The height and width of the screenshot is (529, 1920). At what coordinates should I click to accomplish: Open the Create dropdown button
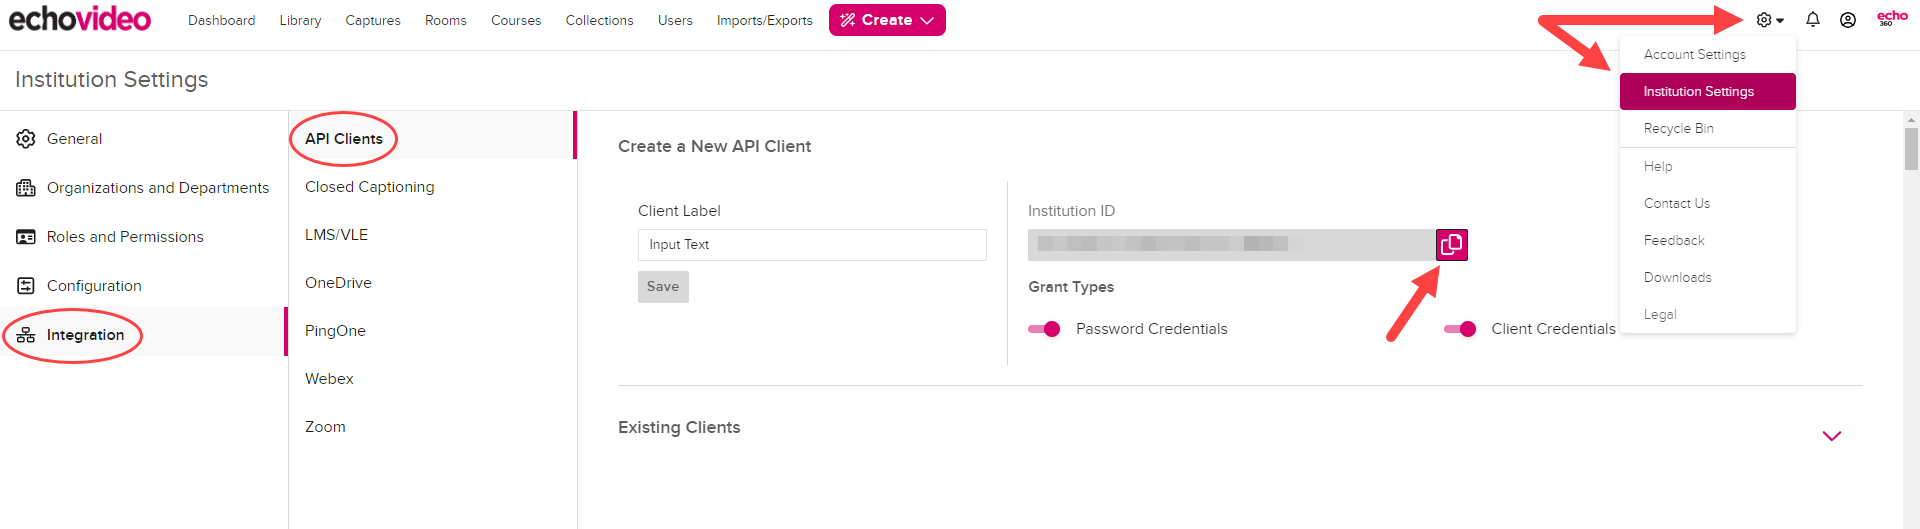(887, 20)
